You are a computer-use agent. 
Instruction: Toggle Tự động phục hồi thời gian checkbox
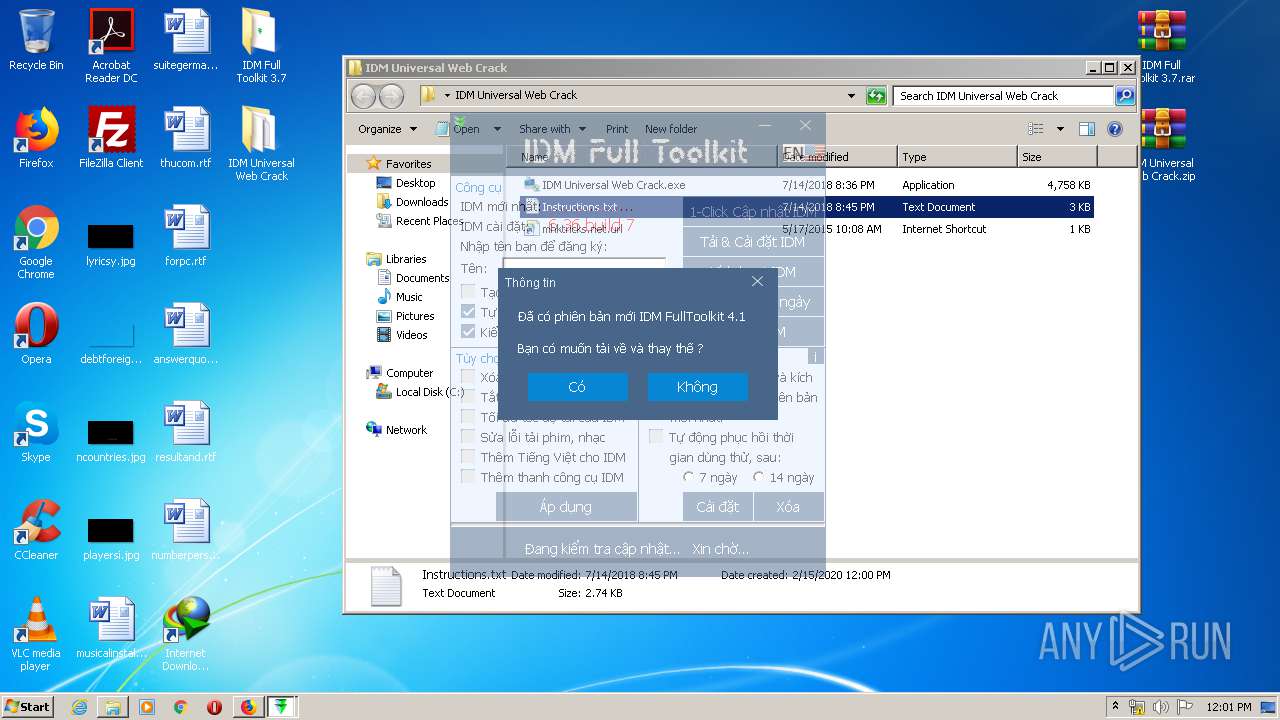656,437
